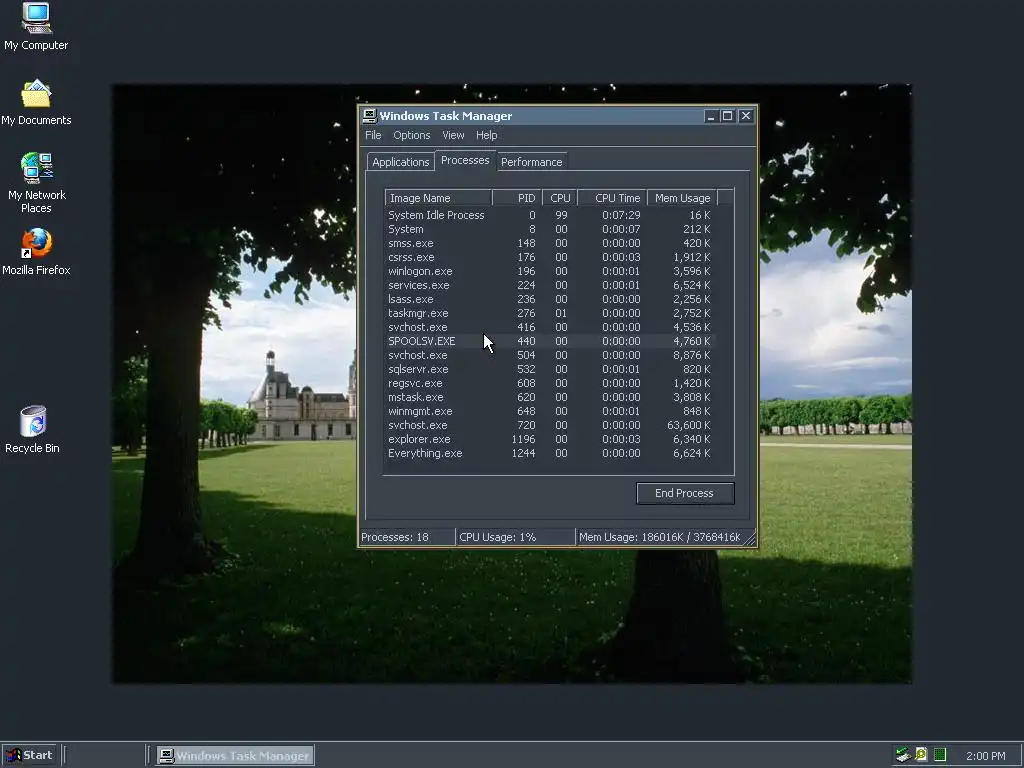Click middle system tray icon left of green CPU meter
The image size is (1024, 768).
[x=921, y=755]
